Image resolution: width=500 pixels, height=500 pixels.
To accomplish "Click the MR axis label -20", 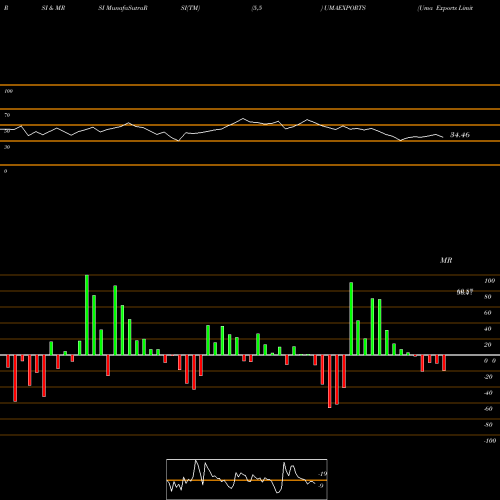I will [x=488, y=377].
